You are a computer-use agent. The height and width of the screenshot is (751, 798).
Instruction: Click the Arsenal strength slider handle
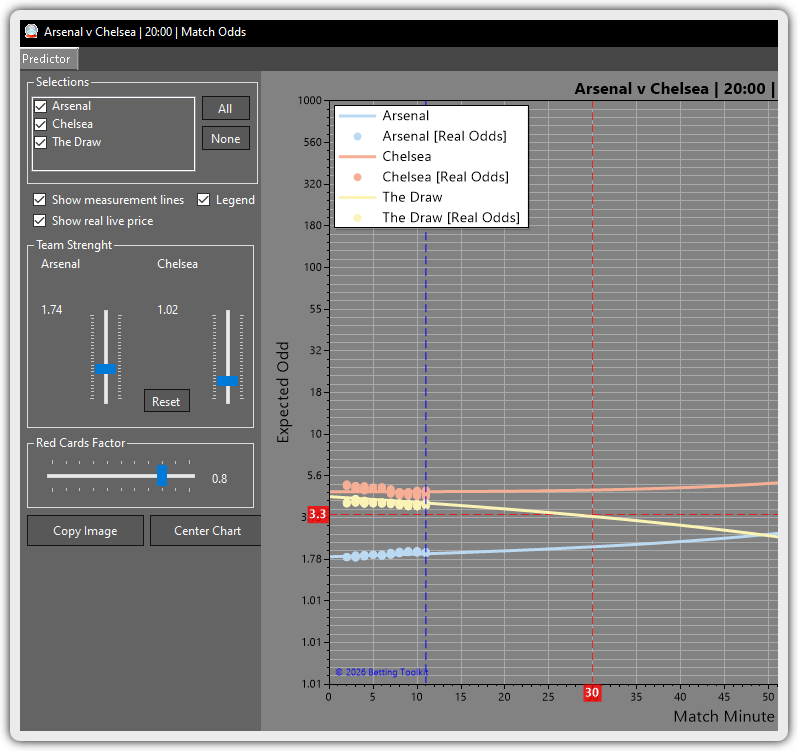pos(106,368)
